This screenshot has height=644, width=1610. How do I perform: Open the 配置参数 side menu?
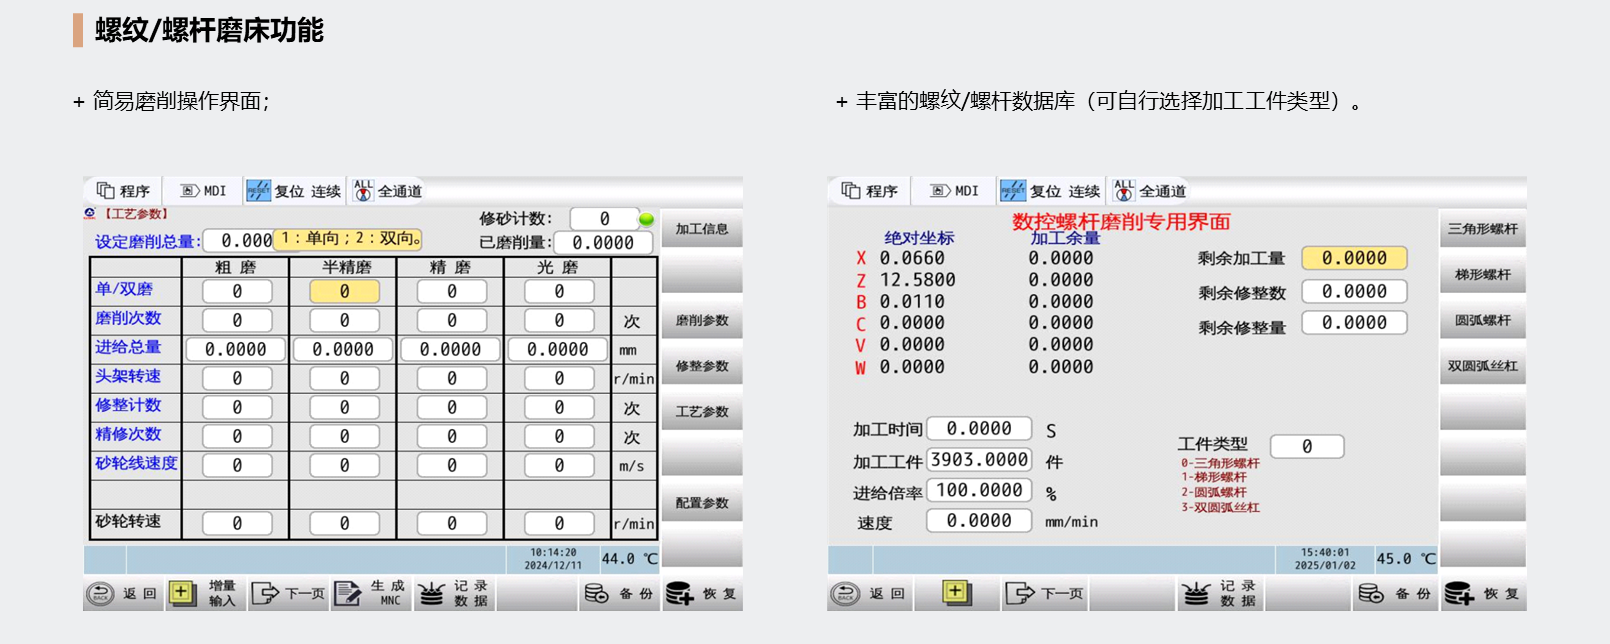pyautogui.click(x=702, y=503)
